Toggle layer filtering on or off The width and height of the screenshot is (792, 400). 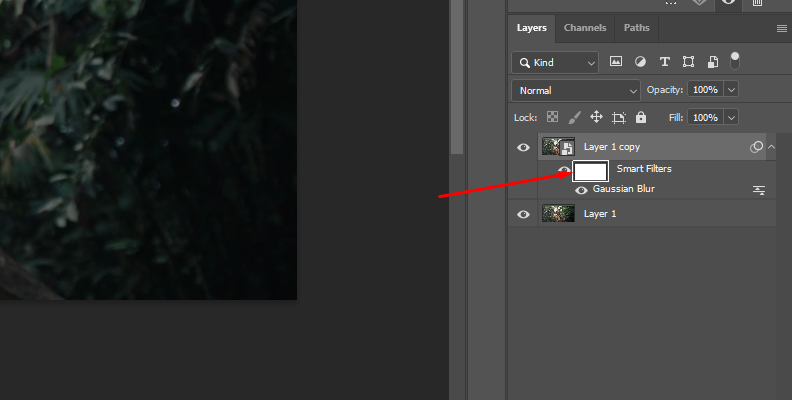tap(735, 61)
